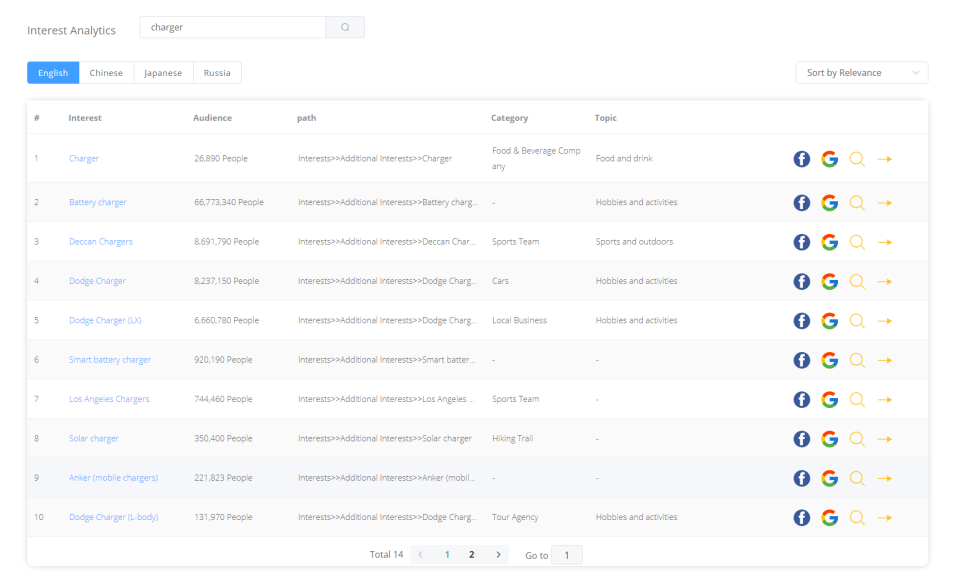The image size is (960, 586).
Task: Select the Interests>>Additional Interests>>Solar charger path
Action: [385, 438]
